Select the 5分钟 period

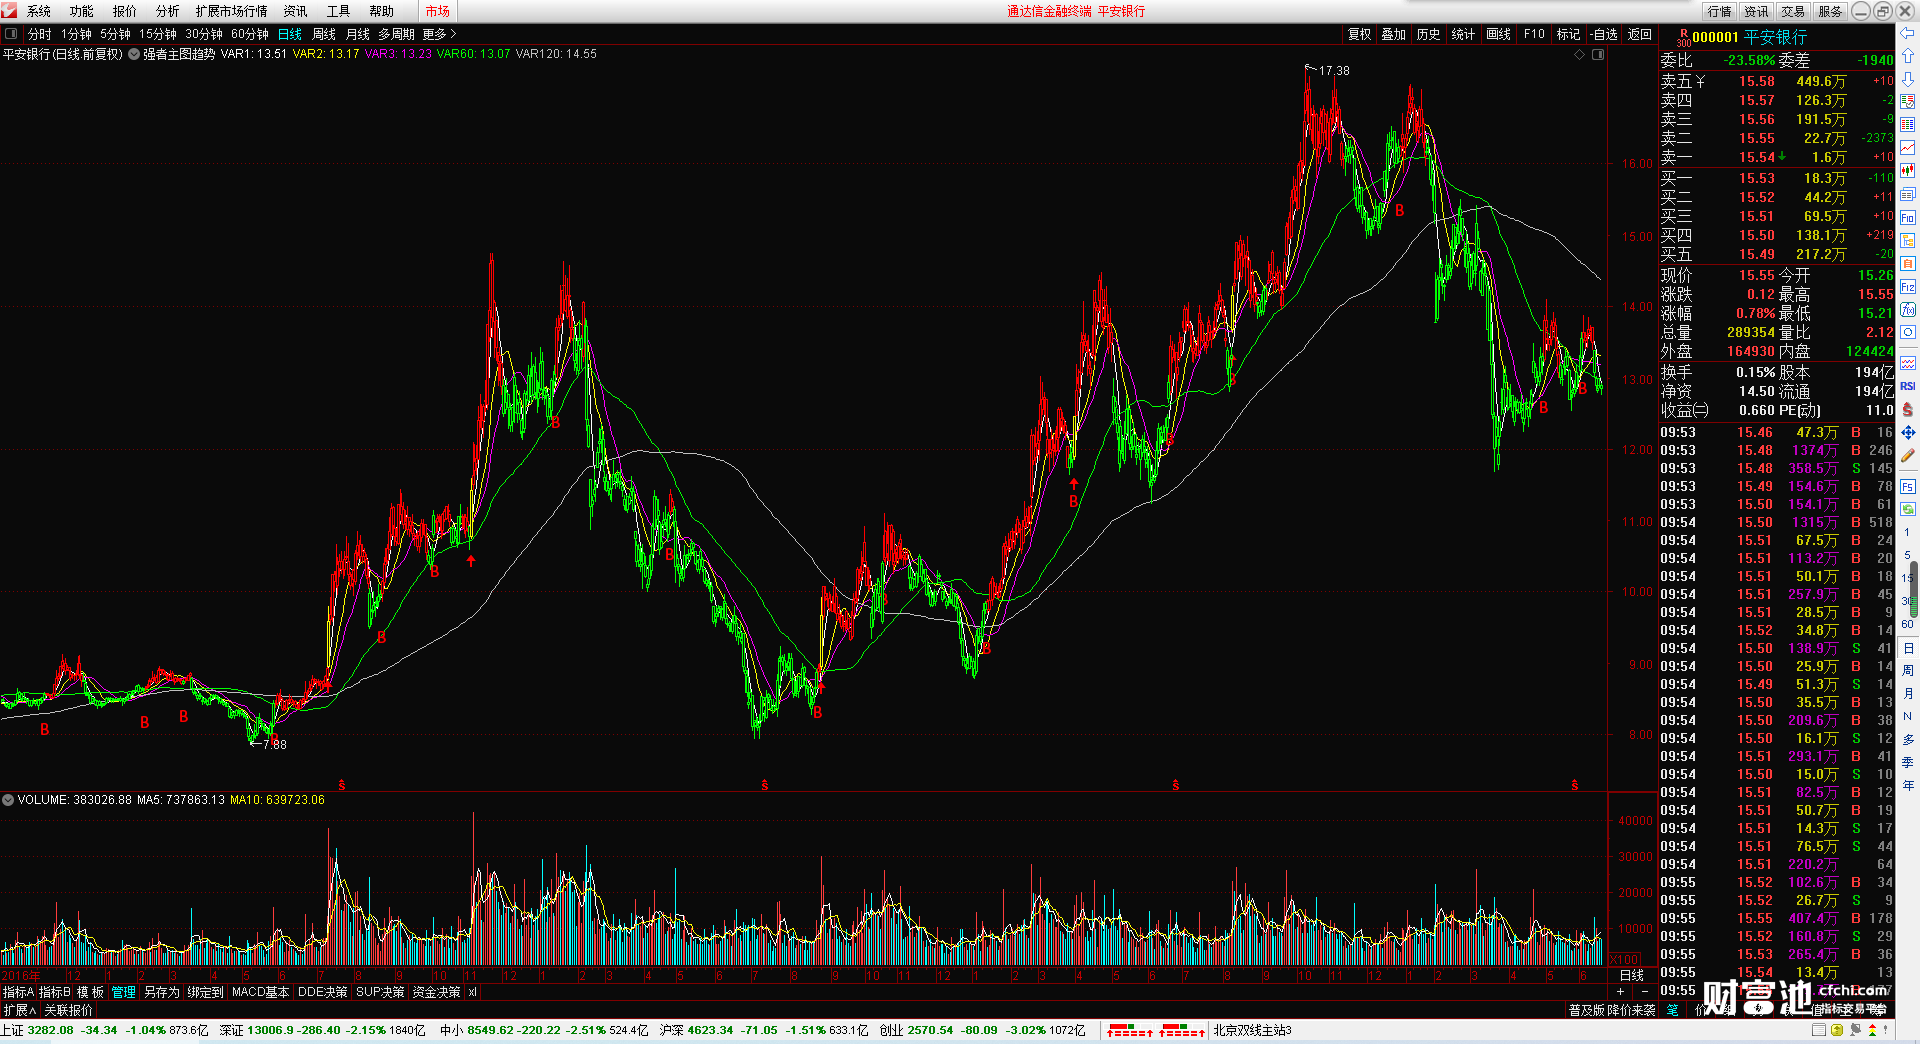coord(116,34)
